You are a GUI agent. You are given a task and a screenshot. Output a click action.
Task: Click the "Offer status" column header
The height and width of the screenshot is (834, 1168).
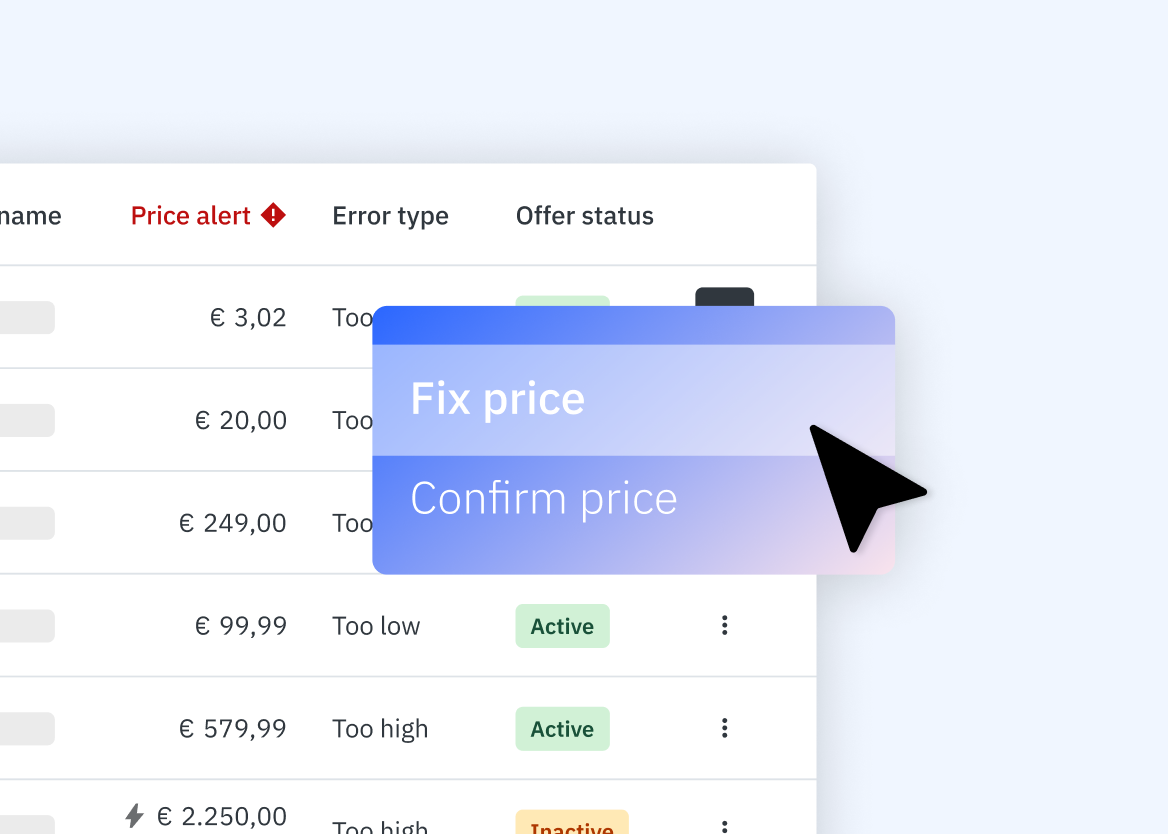pos(584,215)
